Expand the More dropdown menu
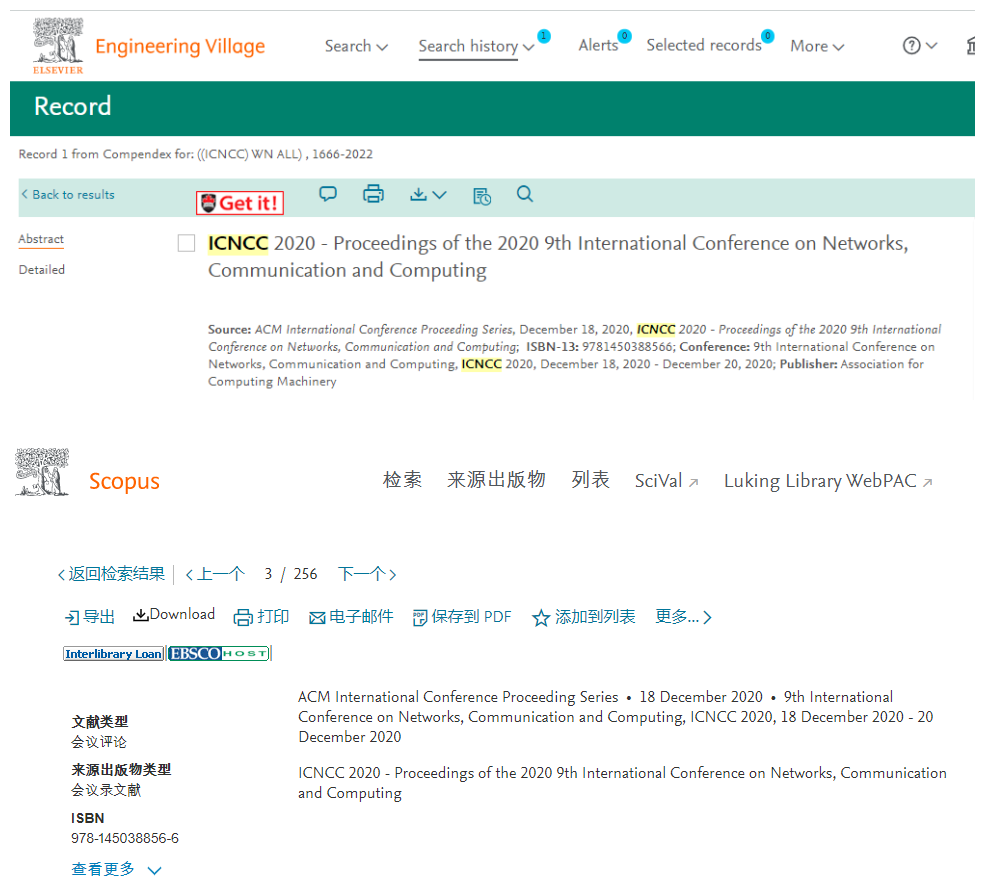Image resolution: width=985 pixels, height=892 pixels. tap(817, 46)
